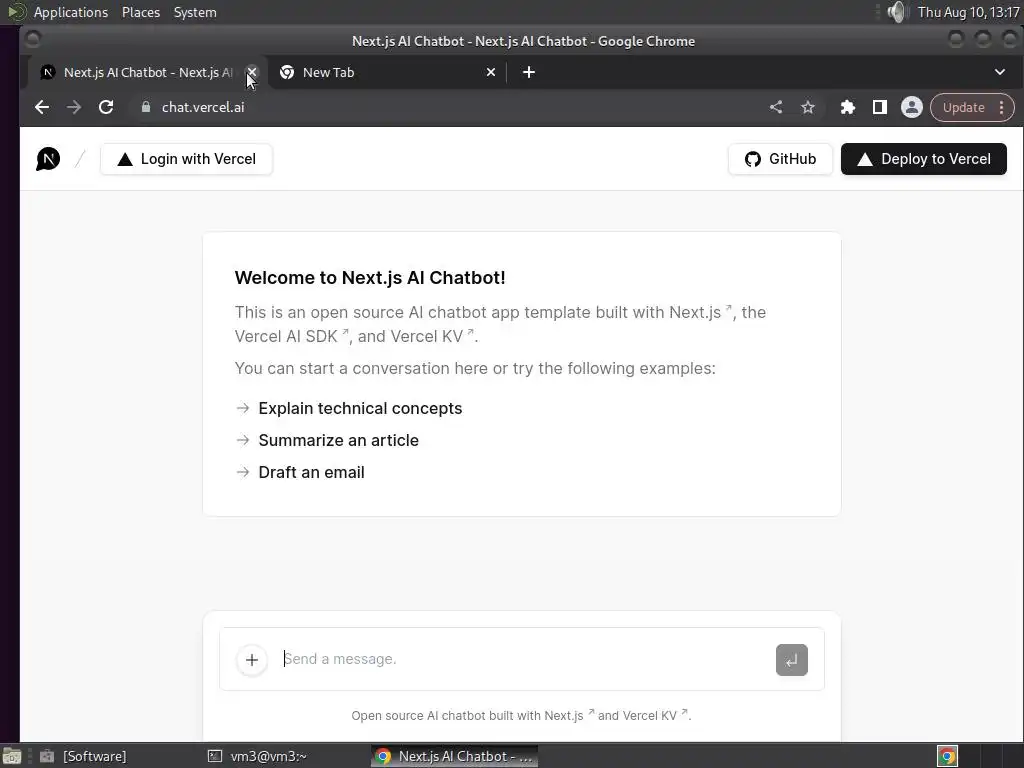Click the New chat plus icon

pyautogui.click(x=251, y=660)
